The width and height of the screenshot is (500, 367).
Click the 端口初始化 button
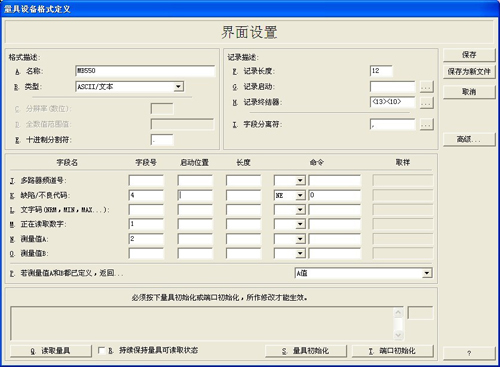point(393,351)
